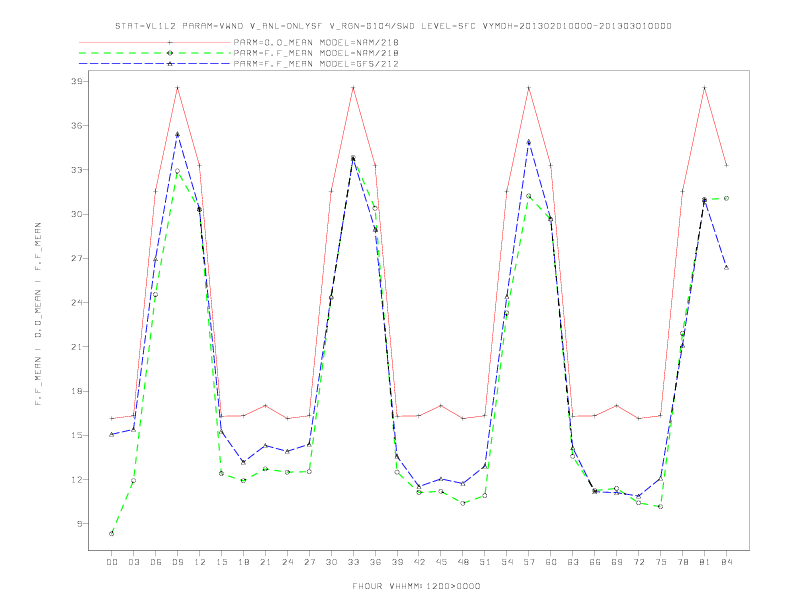Click x-axis forecast hour label 81

click(x=705, y=562)
